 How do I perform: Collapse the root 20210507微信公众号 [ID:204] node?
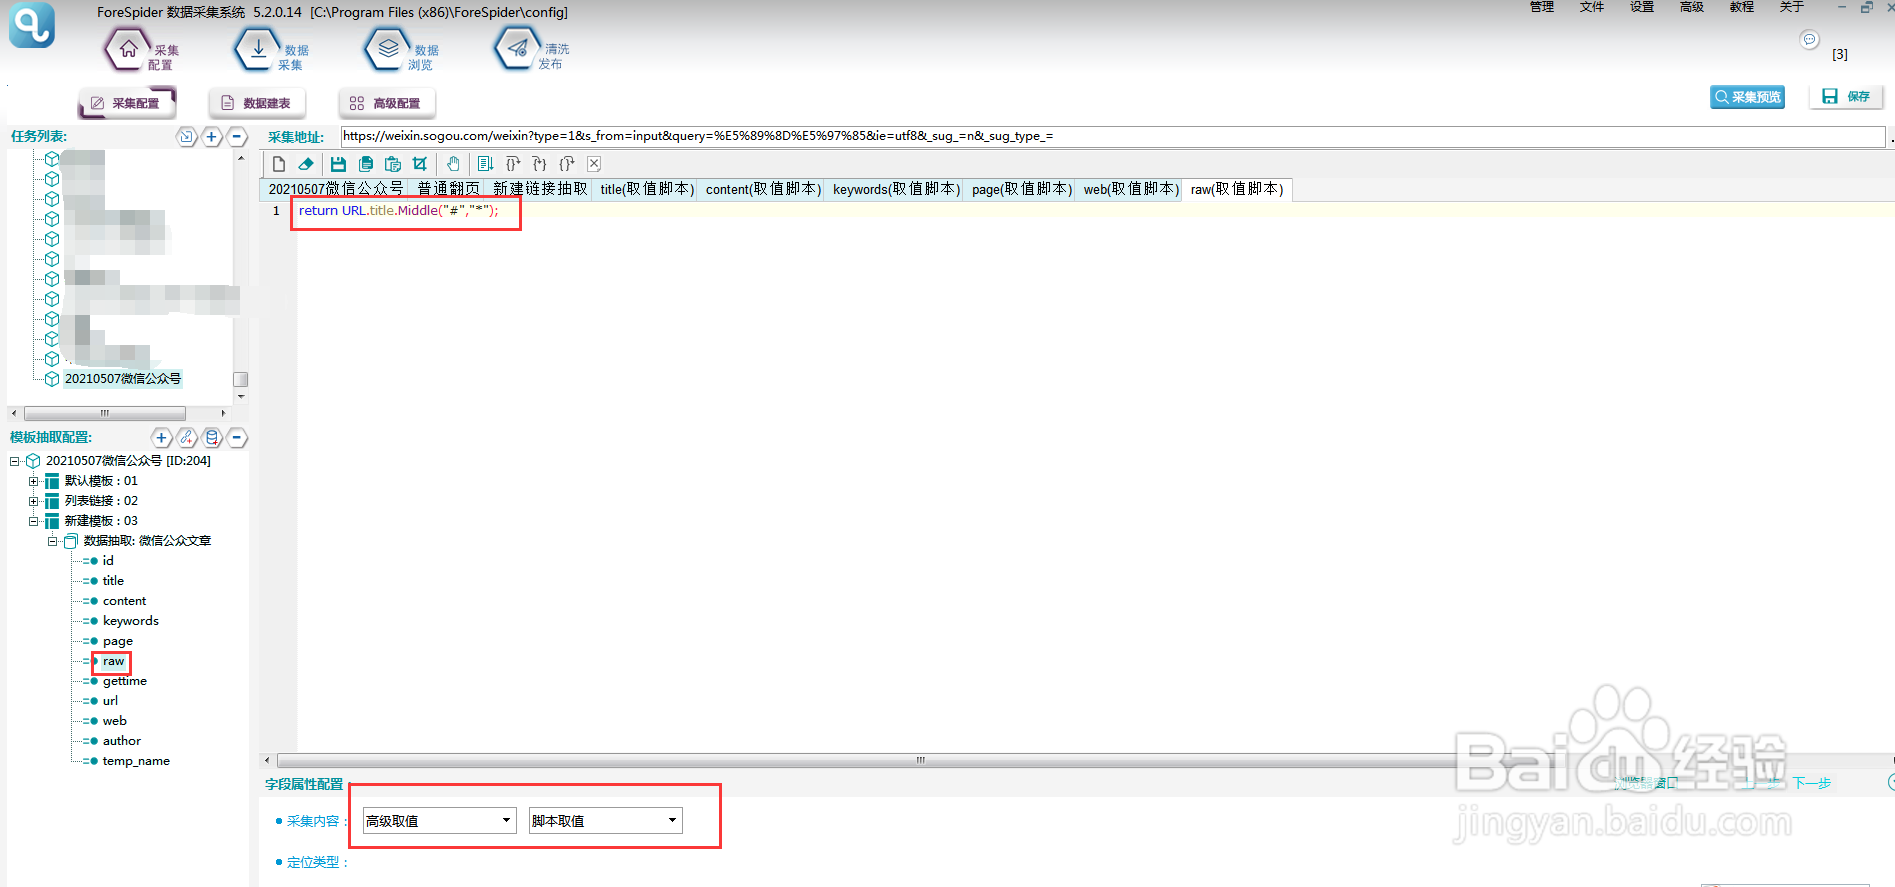click(14, 461)
